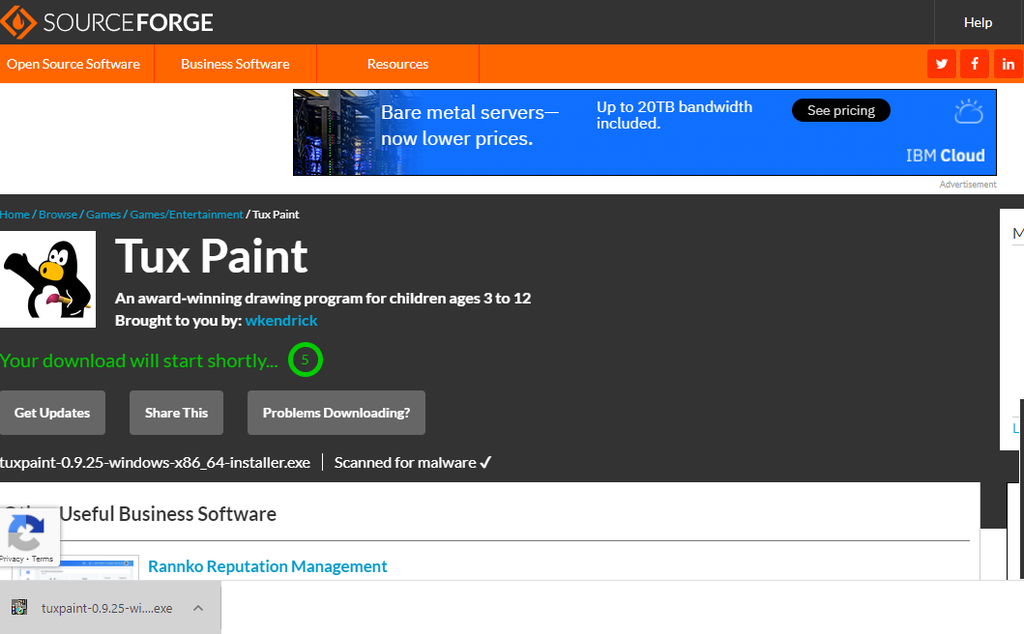
Task: Click See pricing in IBM Cloud ad
Action: pos(841,110)
